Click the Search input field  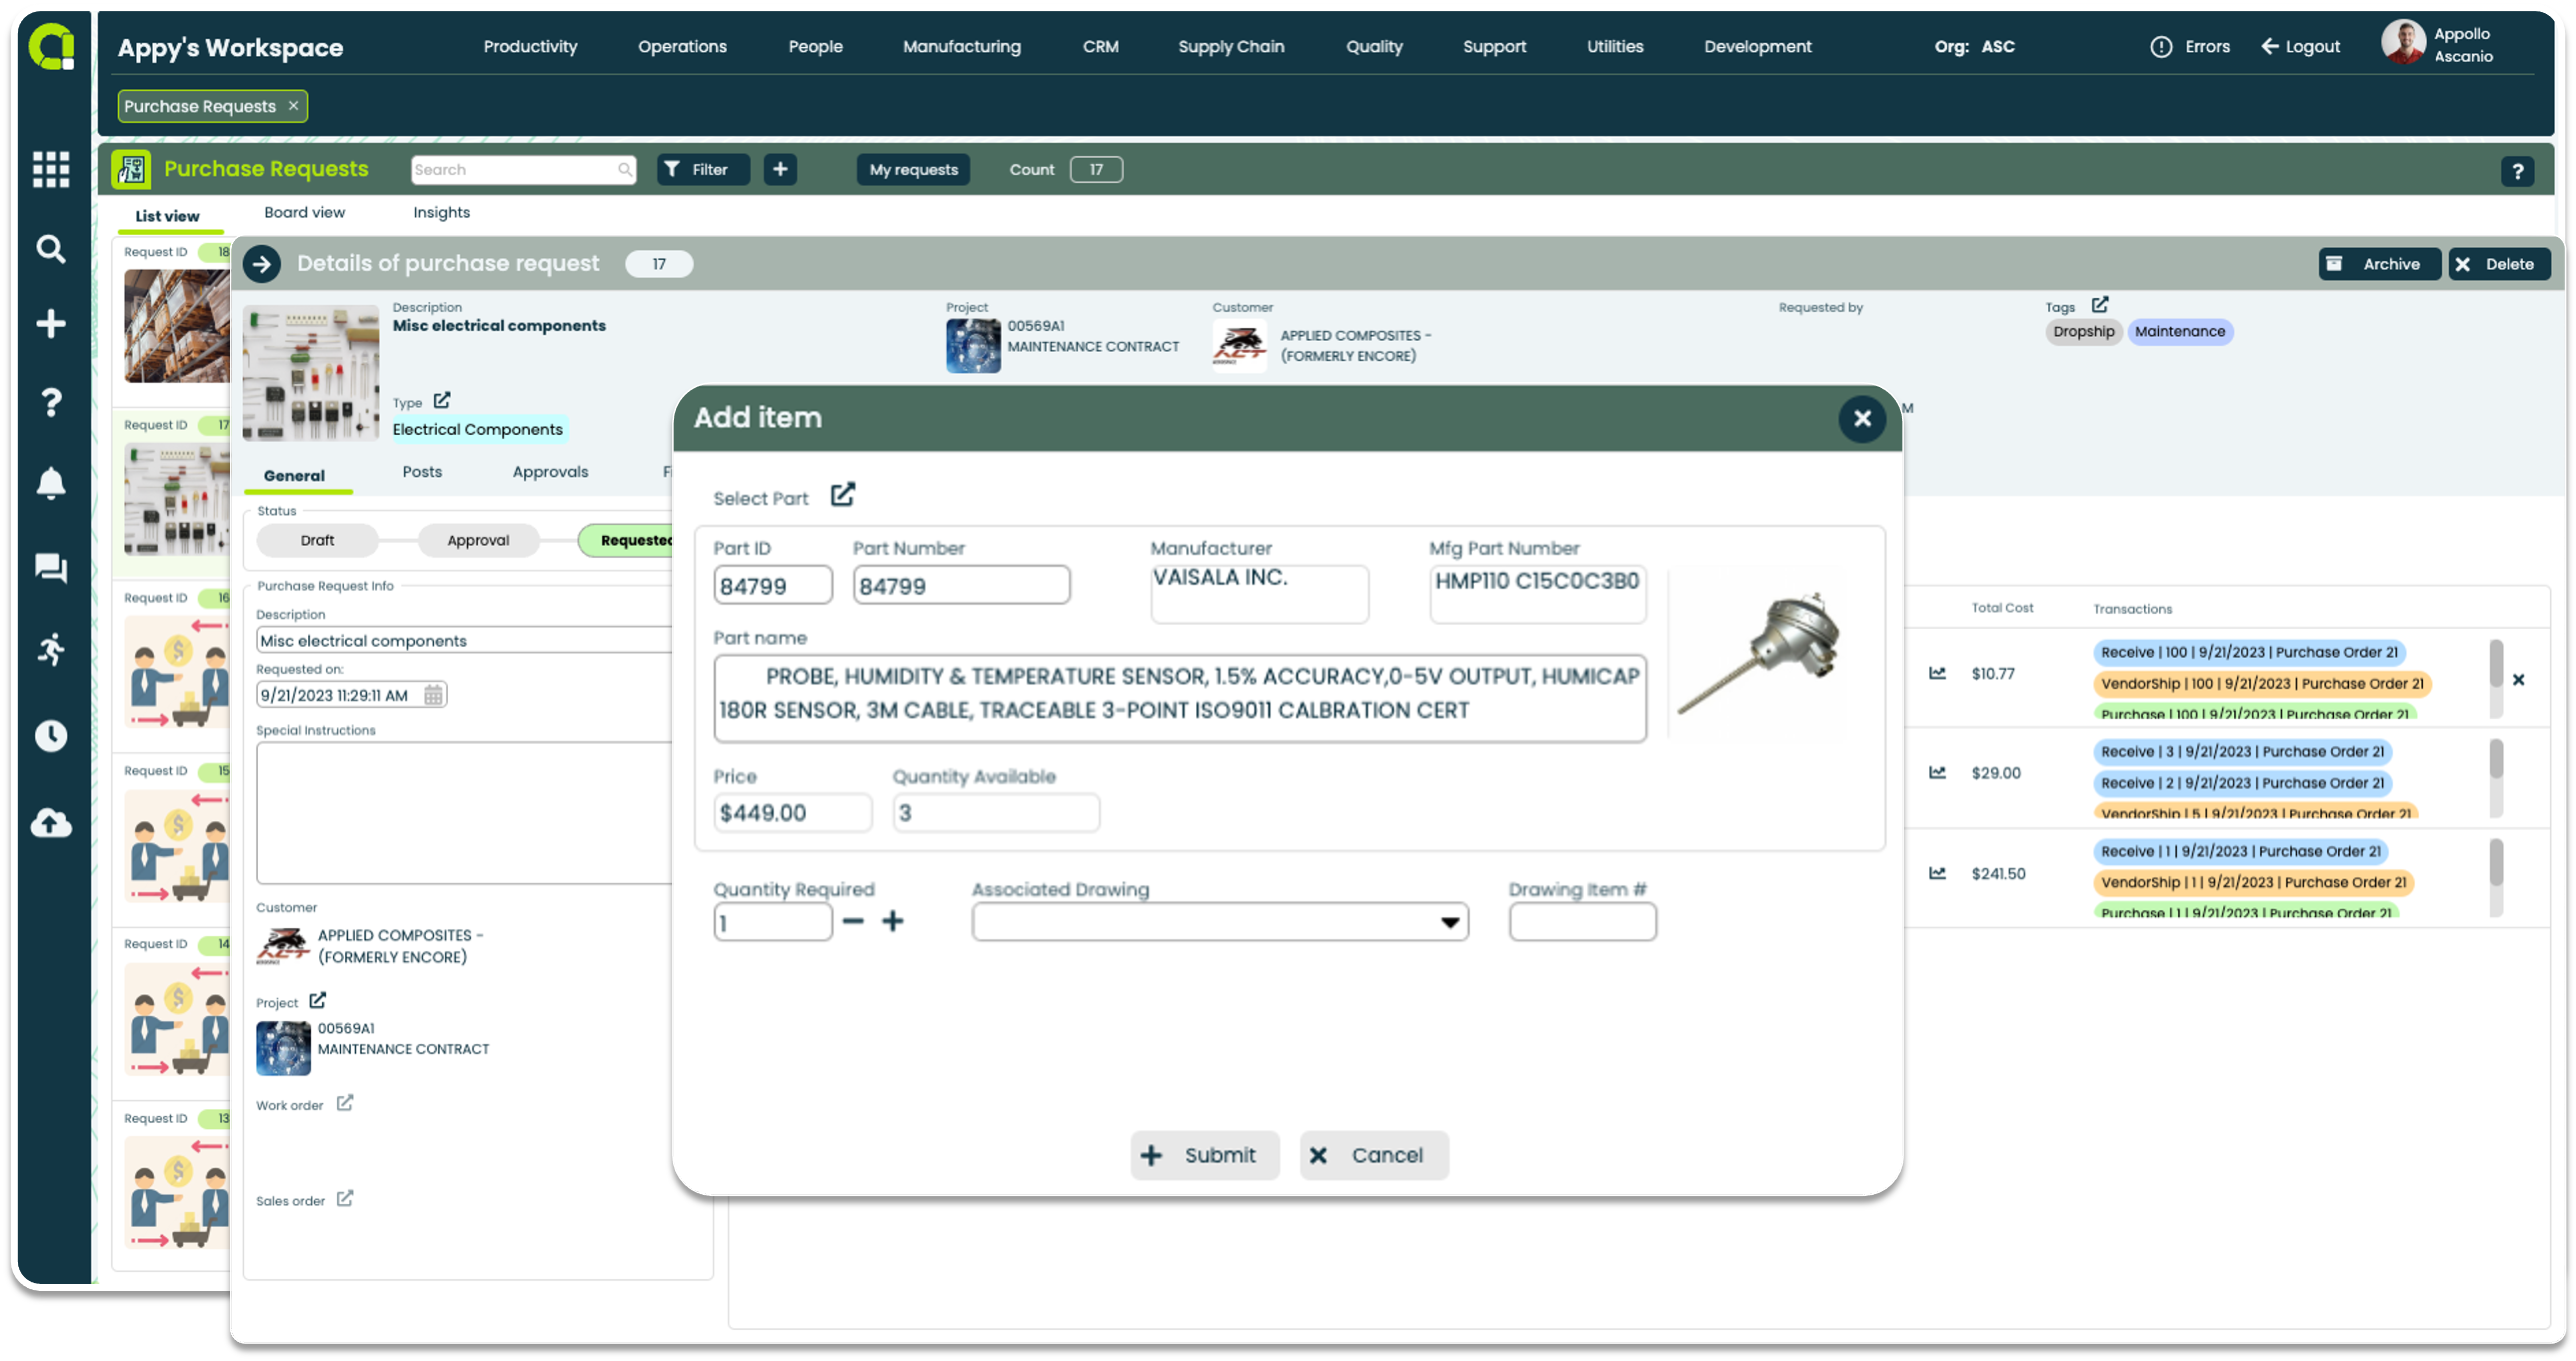tap(523, 169)
